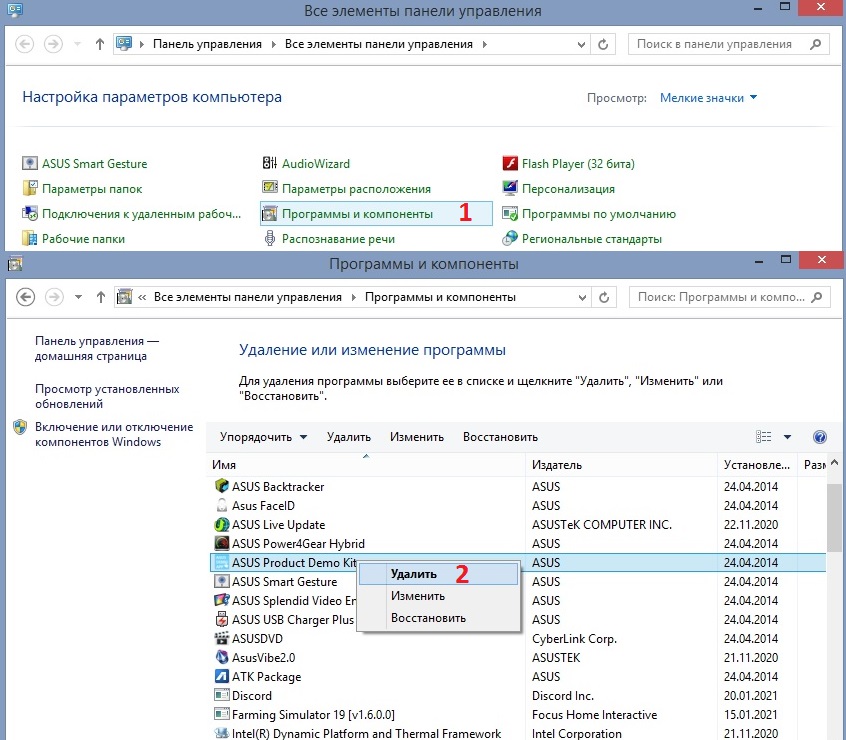
Task: Refresh Программы и компоненты address bar
Action: point(604,297)
